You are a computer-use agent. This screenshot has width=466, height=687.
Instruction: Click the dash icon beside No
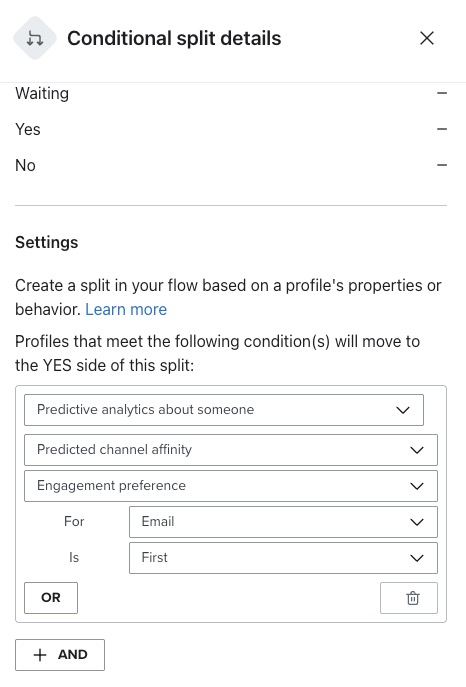(442, 165)
